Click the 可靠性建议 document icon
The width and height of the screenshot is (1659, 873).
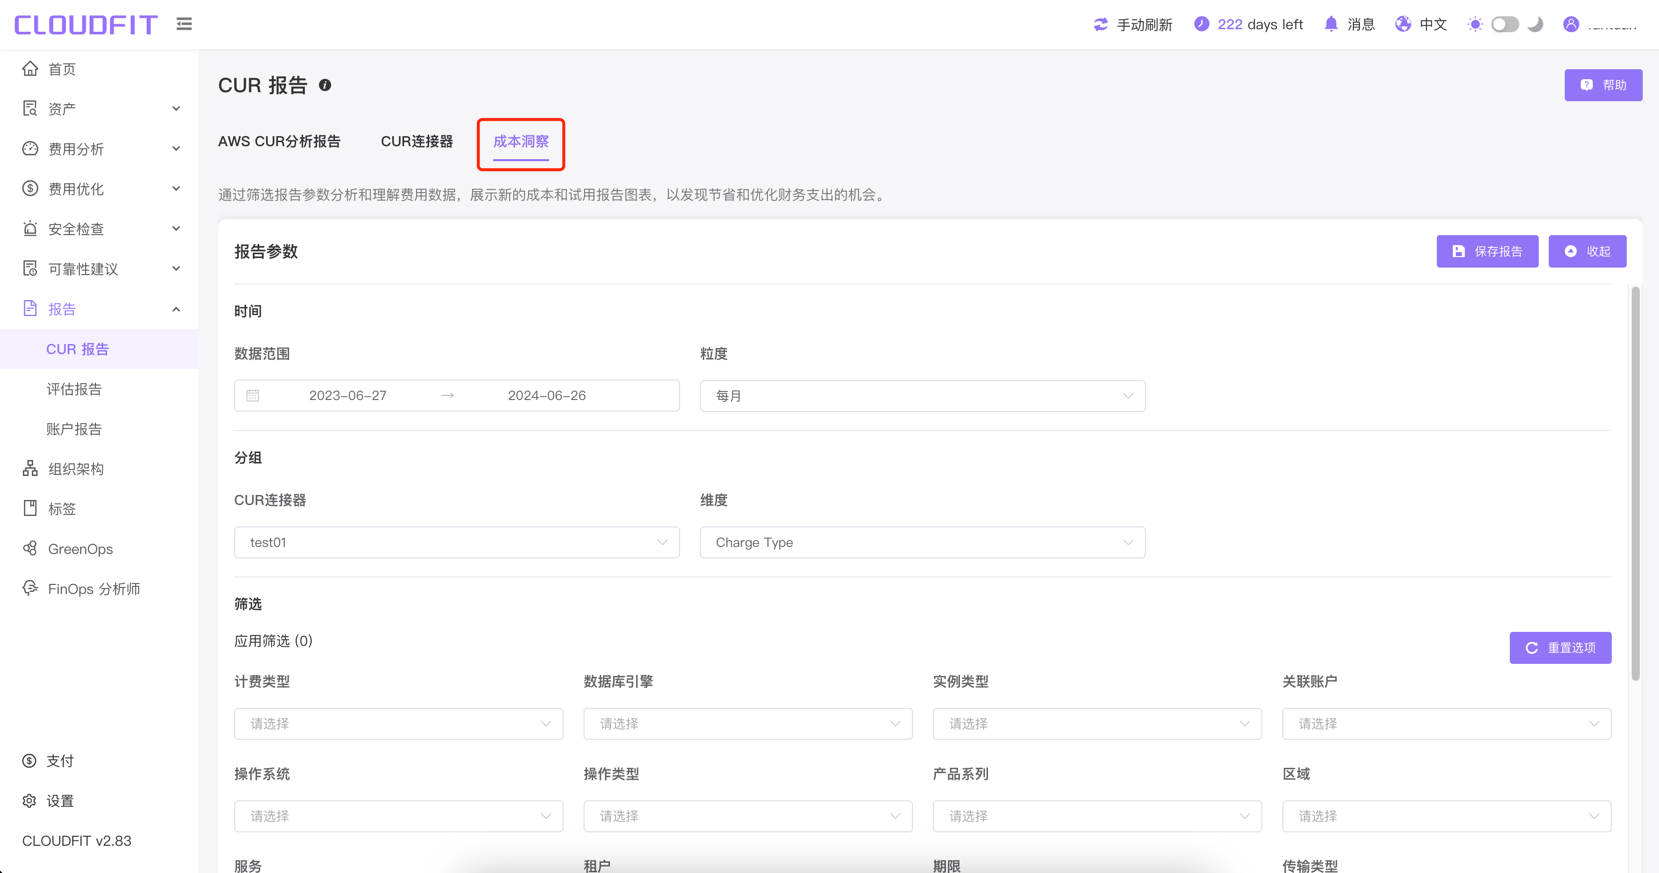click(x=30, y=268)
